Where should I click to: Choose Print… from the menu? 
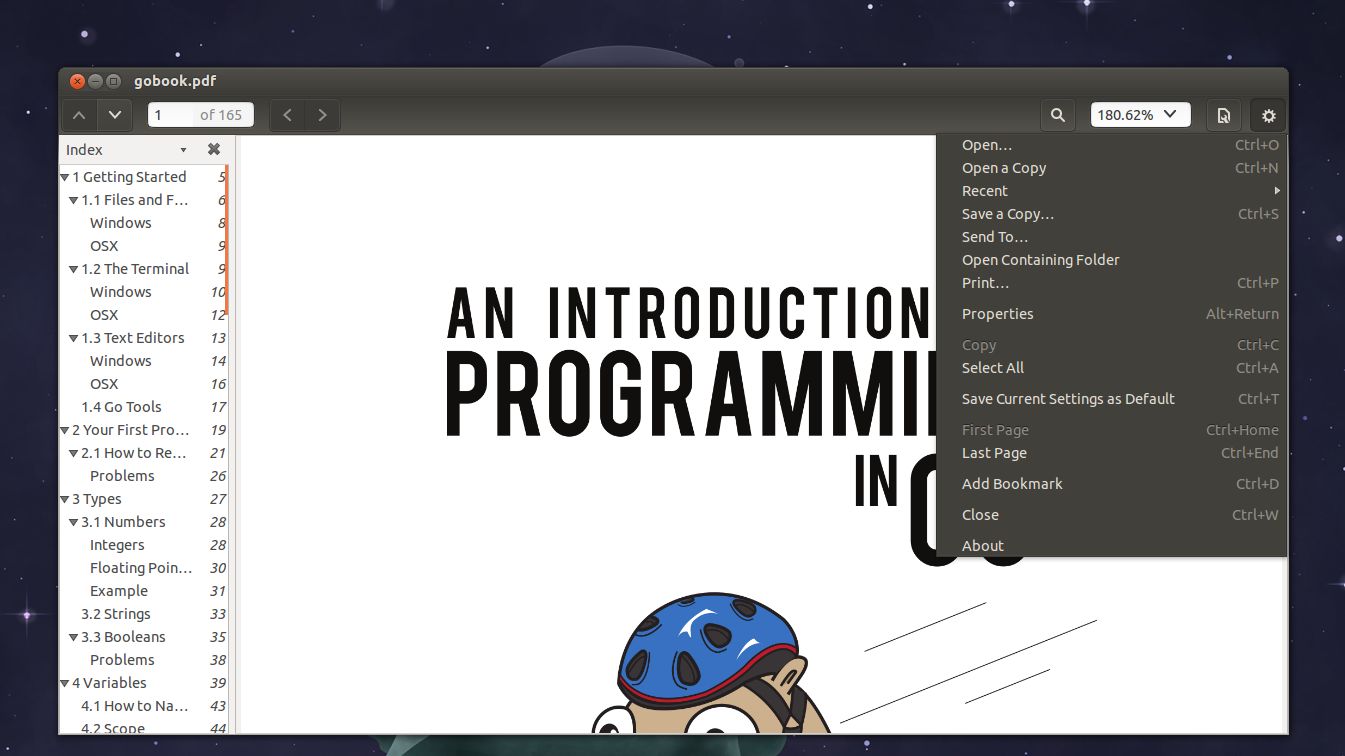pos(985,283)
